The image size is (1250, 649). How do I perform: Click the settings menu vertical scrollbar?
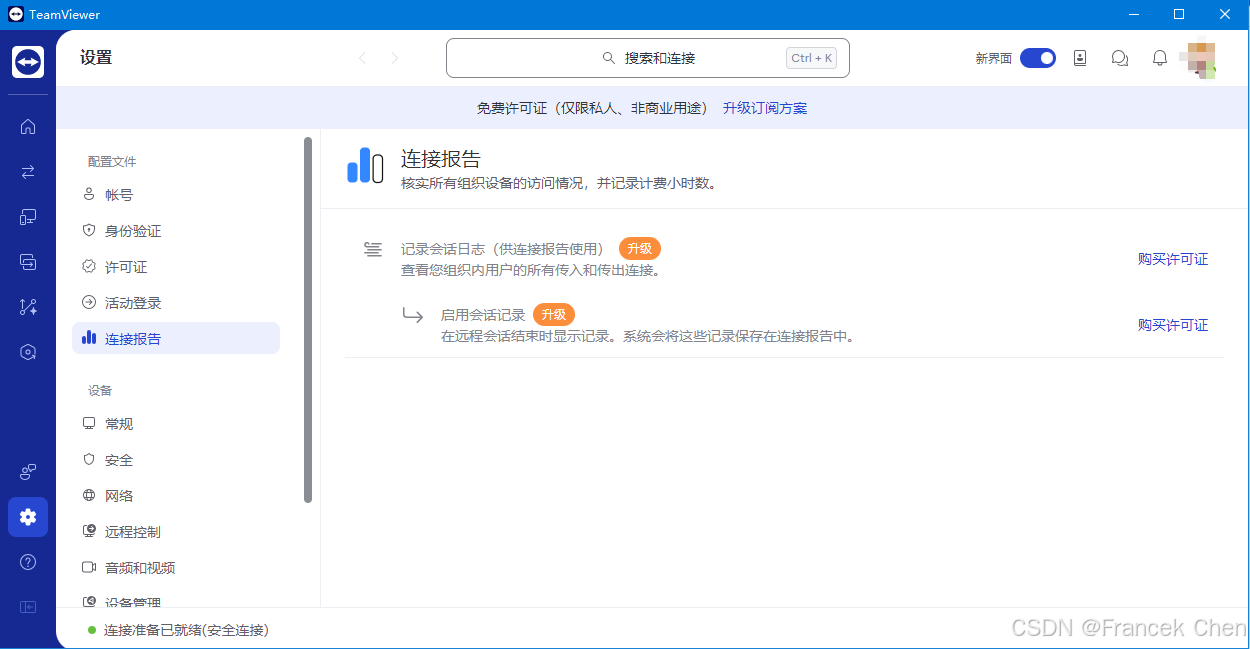[308, 320]
